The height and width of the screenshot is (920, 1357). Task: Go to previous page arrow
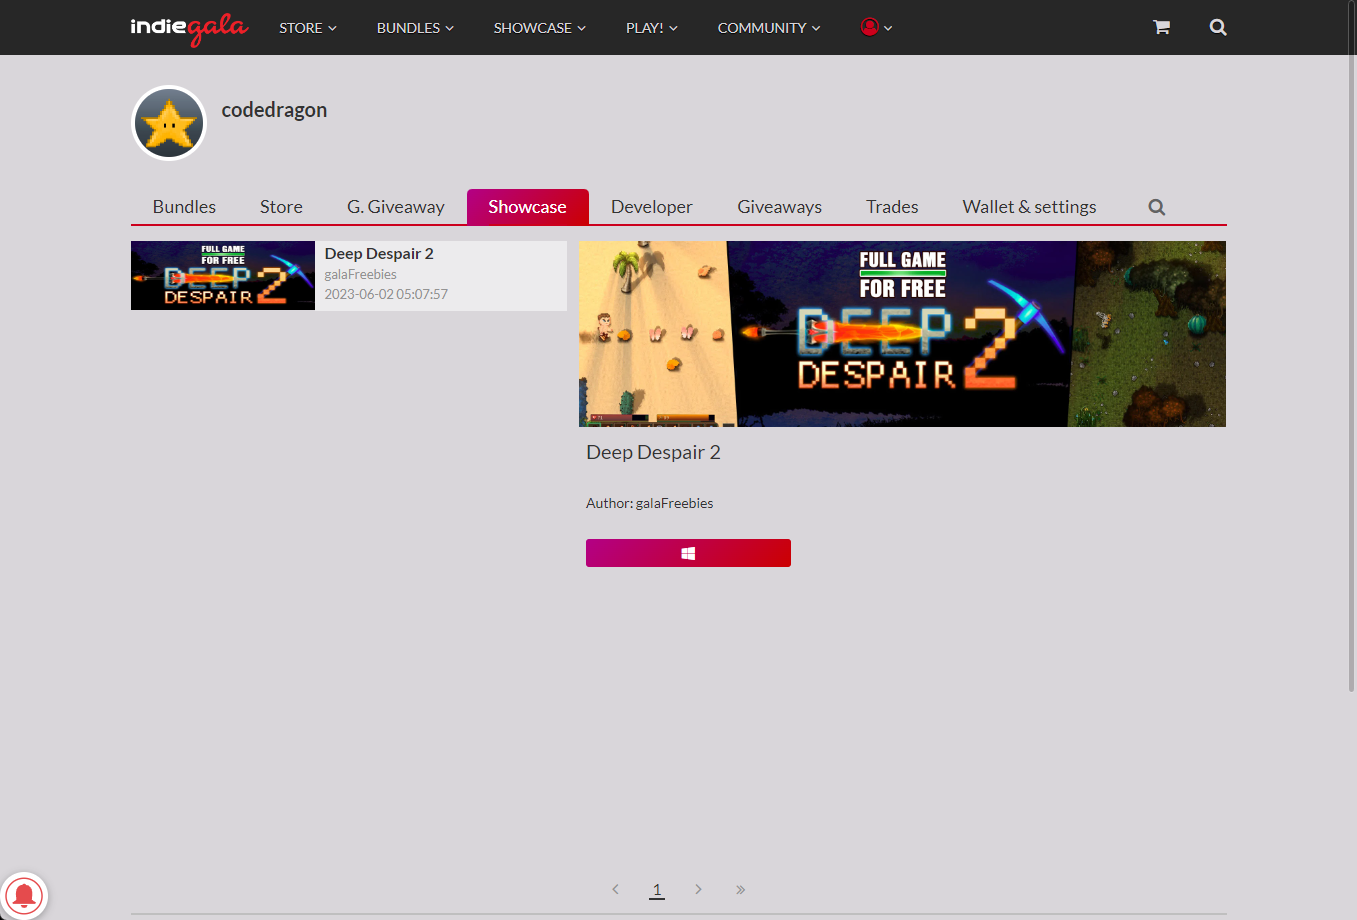[615, 889]
